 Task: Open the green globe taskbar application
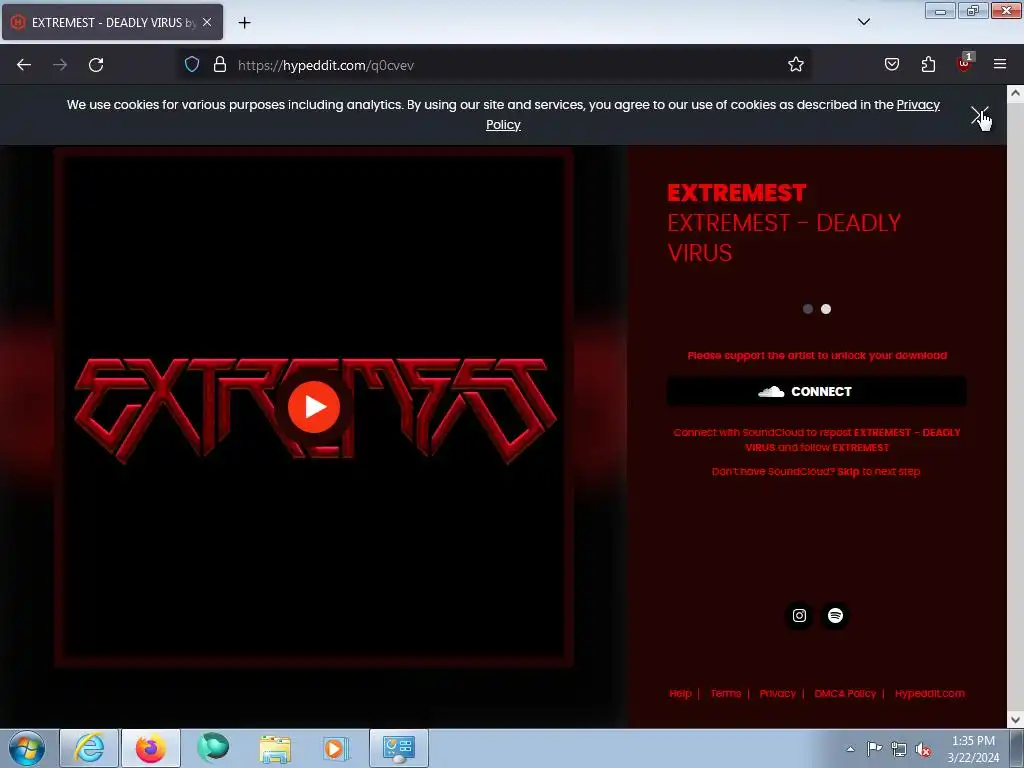click(x=213, y=748)
